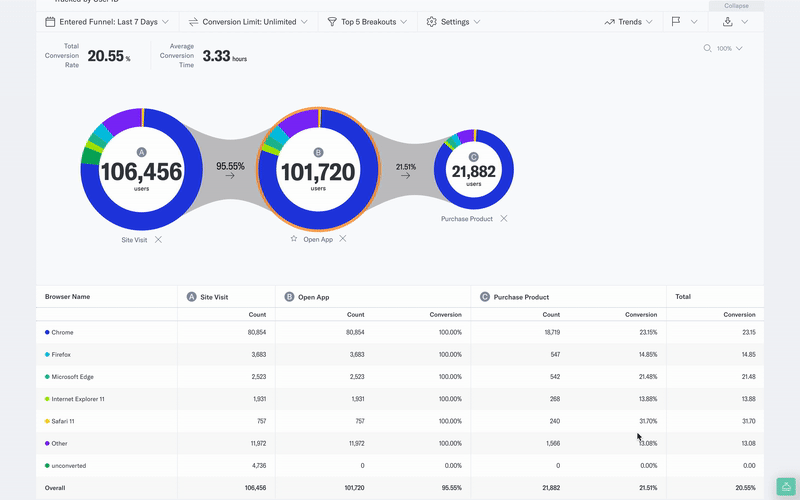Click the funnel filter icon for Breakouts

332,22
